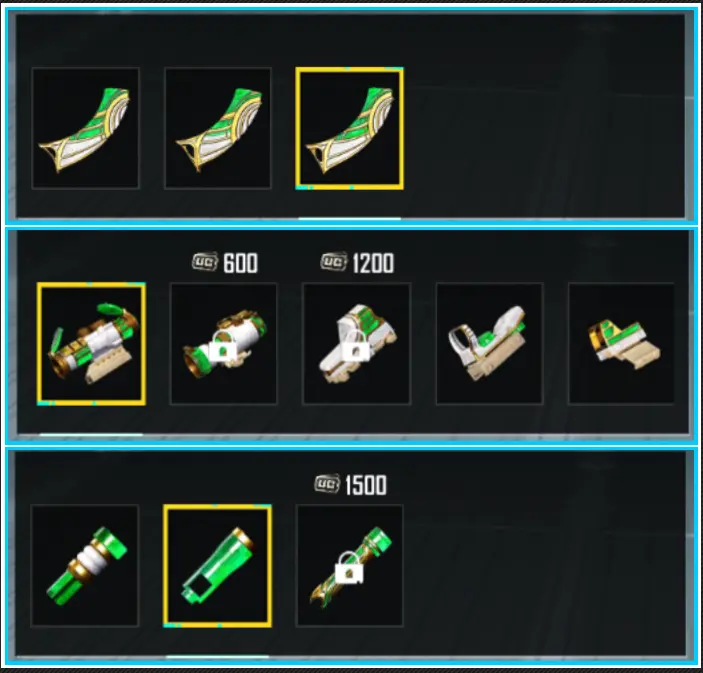
Task: Select the locked scope priced 600 UC
Action: tap(224, 344)
